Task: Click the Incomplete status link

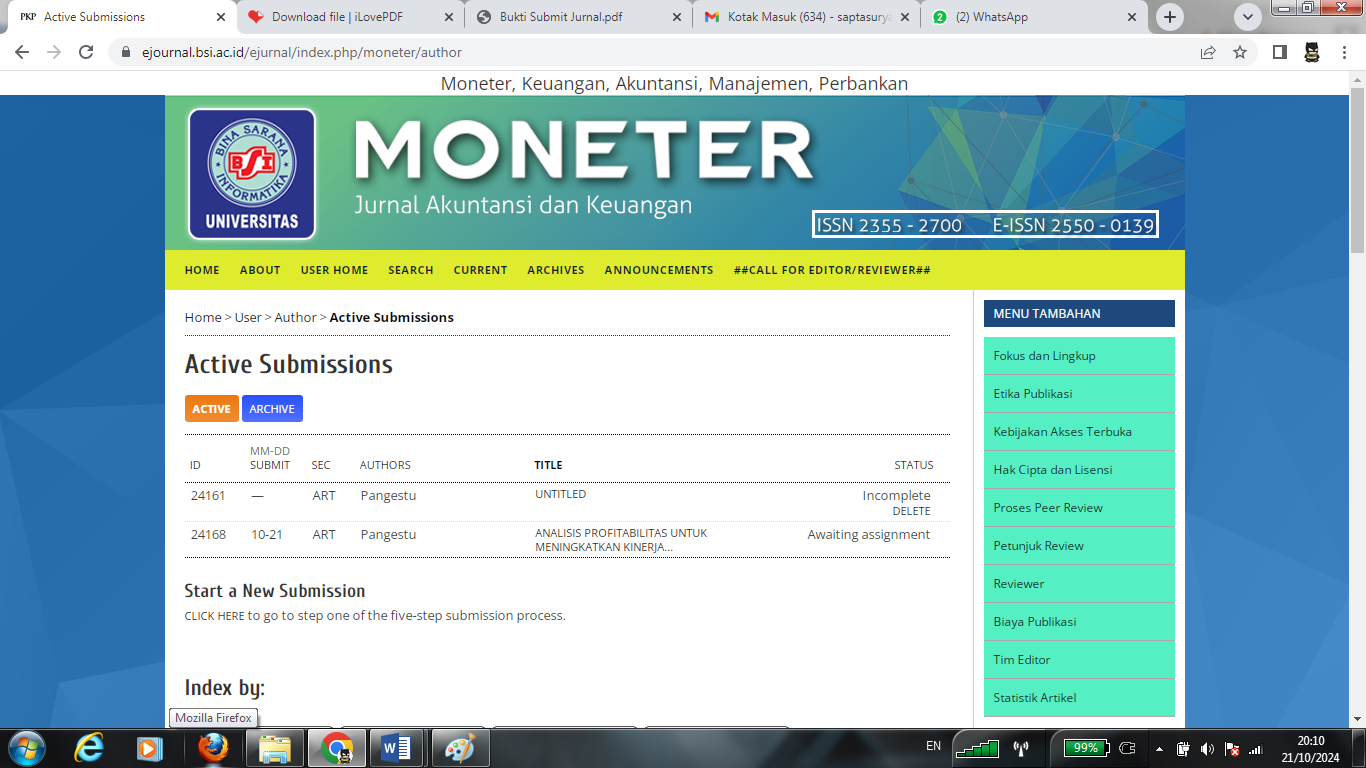Action: [x=896, y=495]
